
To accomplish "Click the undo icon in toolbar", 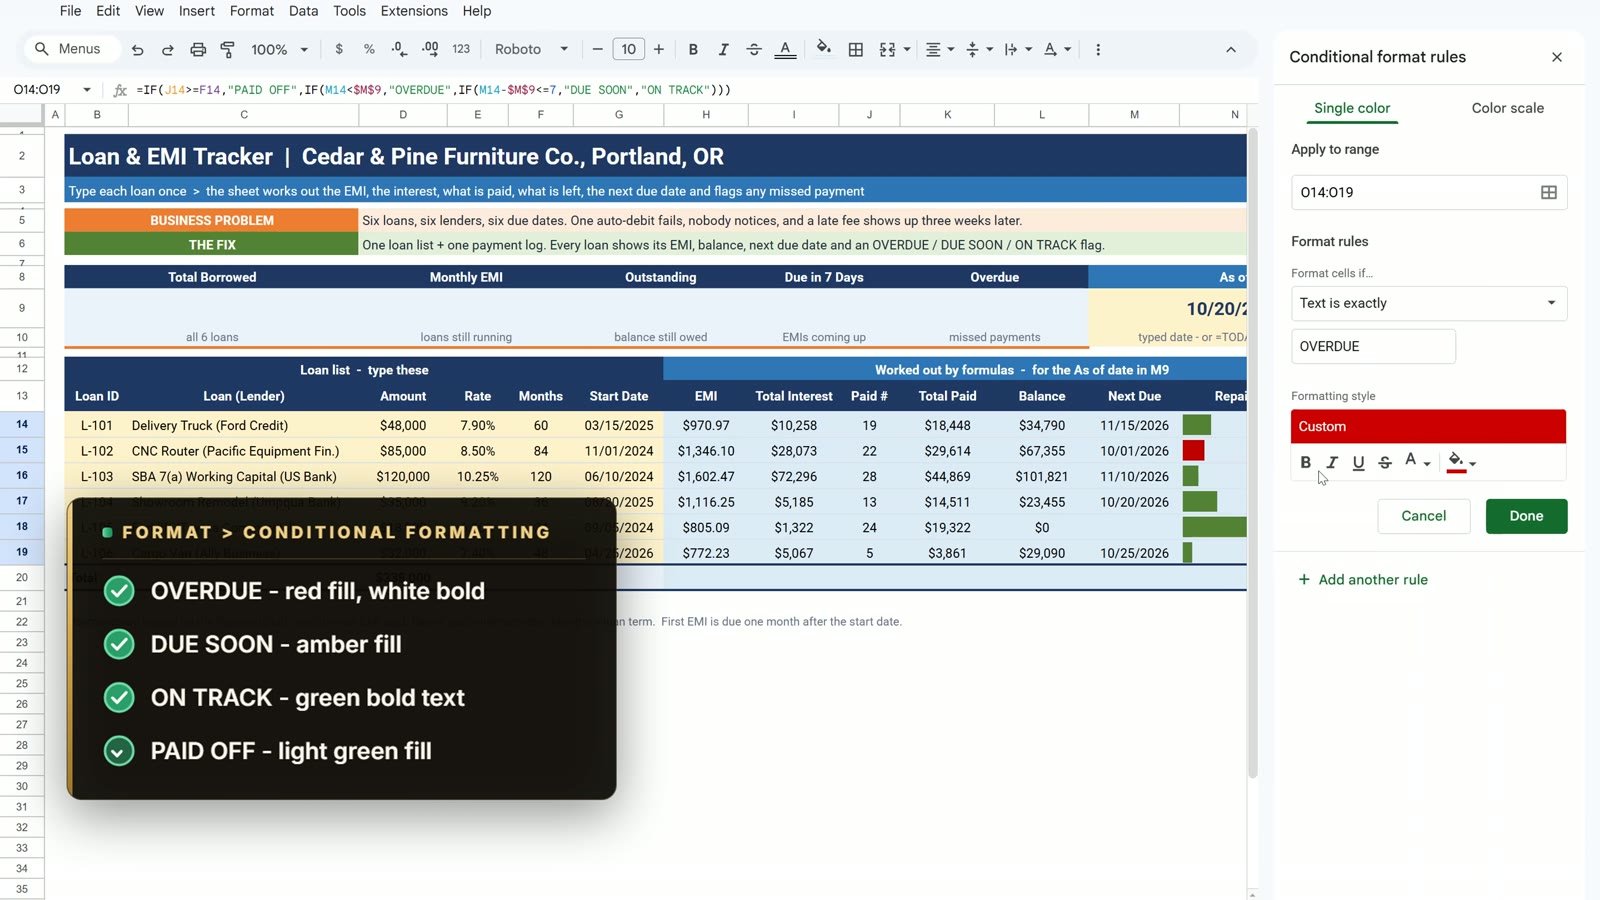I will point(138,49).
